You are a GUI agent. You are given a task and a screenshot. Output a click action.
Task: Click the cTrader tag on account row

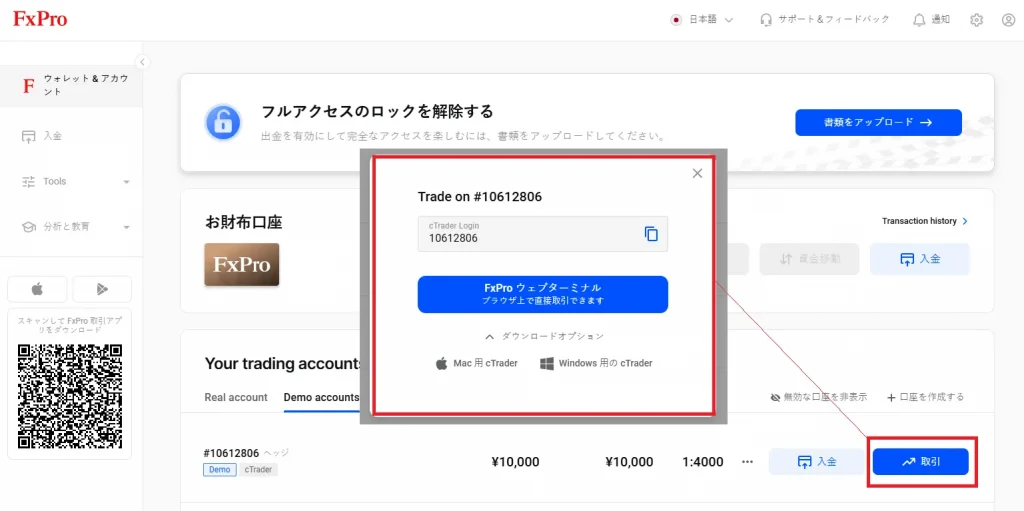pos(259,469)
